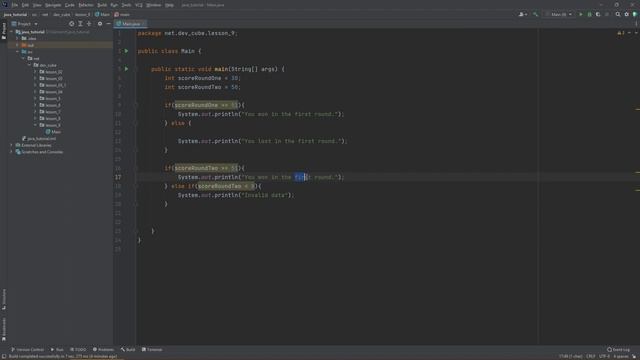Open the Navigate menu
This screenshot has width=640, height=360.
(53, 5)
